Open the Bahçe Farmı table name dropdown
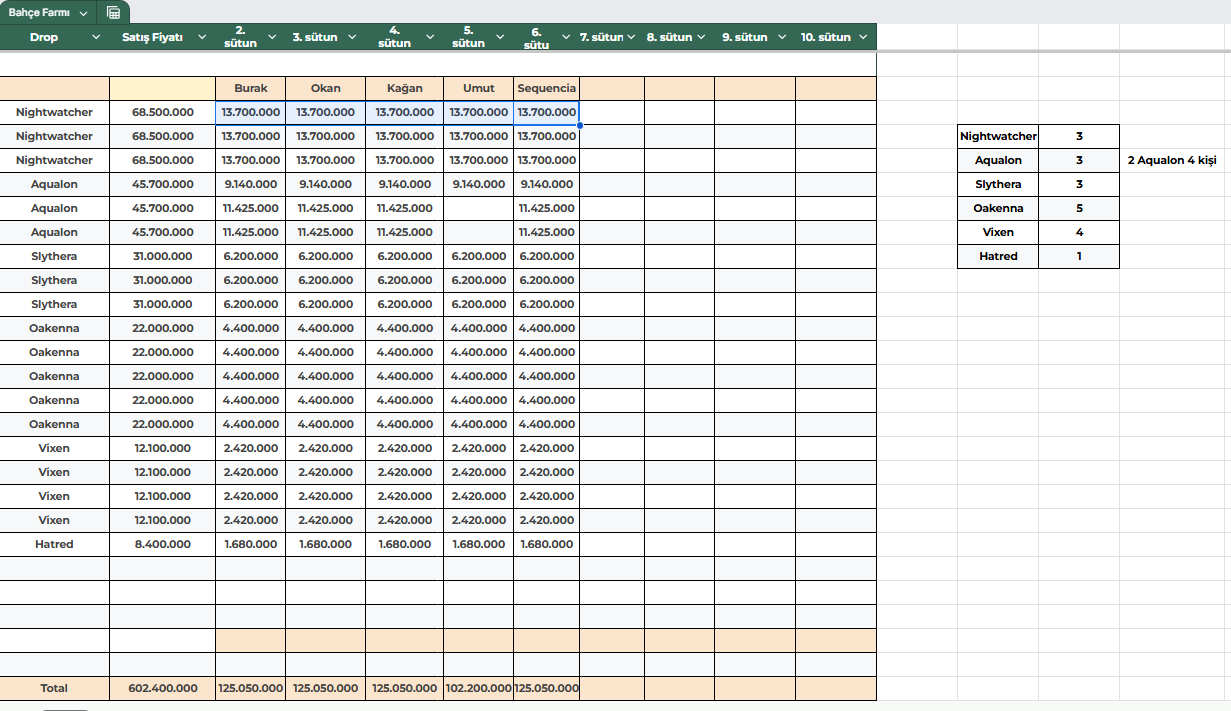Screen dimensions: 1231x711 [x=82, y=13]
